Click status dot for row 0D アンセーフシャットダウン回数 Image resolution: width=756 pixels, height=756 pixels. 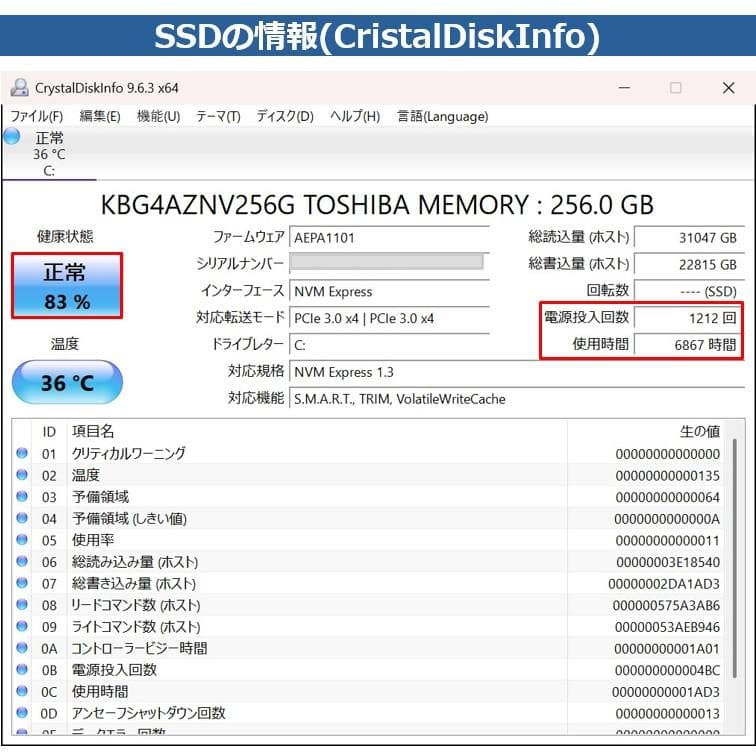[22, 712]
